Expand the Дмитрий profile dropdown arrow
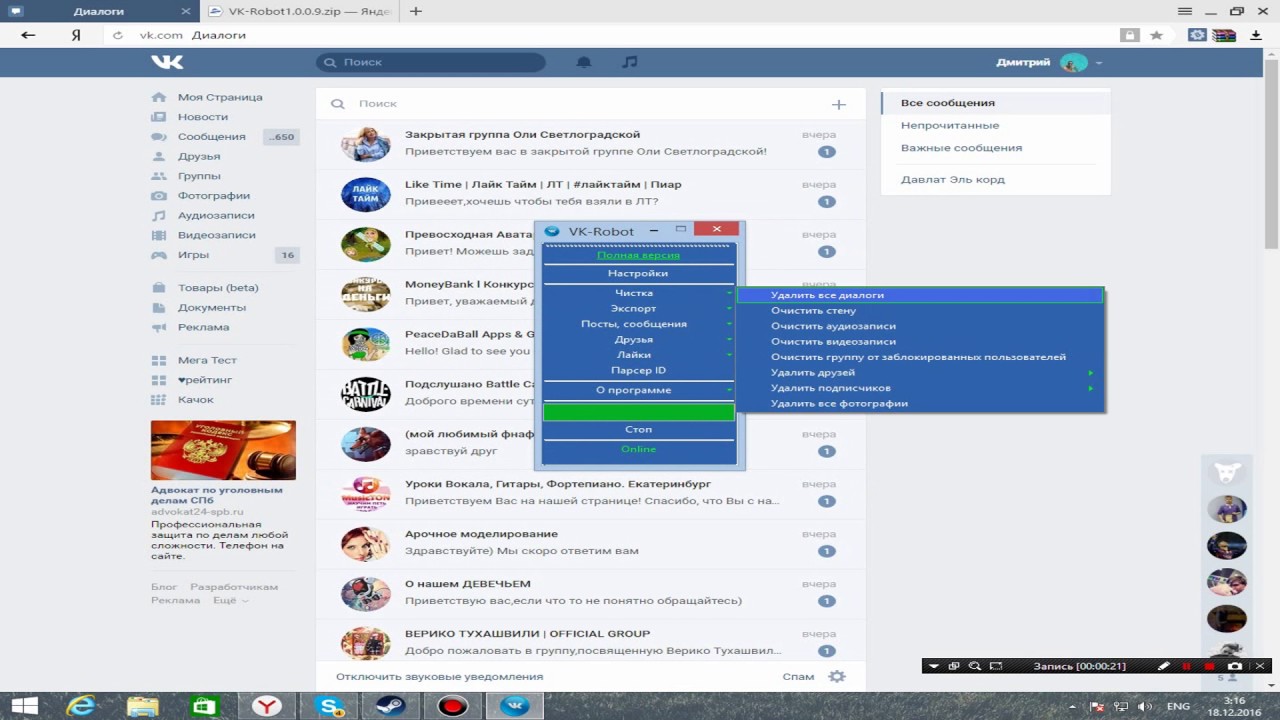This screenshot has width=1280, height=720. [1099, 63]
